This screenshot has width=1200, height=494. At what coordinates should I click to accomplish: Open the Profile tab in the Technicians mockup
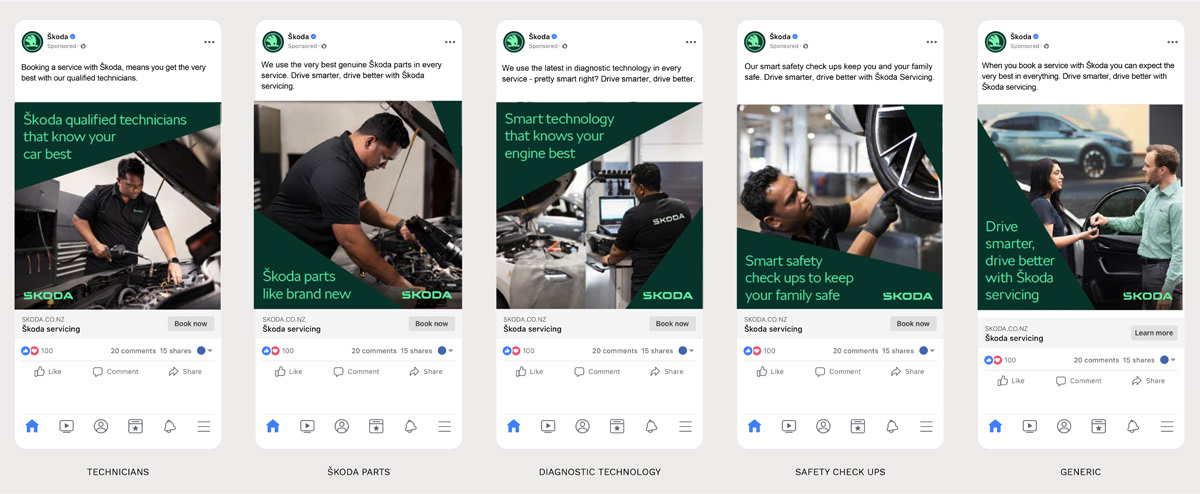[101, 426]
